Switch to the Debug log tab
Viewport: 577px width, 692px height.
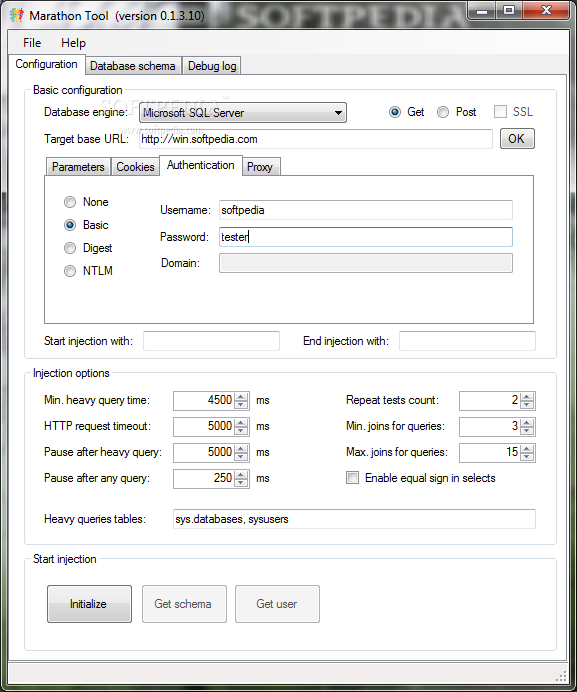pos(212,66)
